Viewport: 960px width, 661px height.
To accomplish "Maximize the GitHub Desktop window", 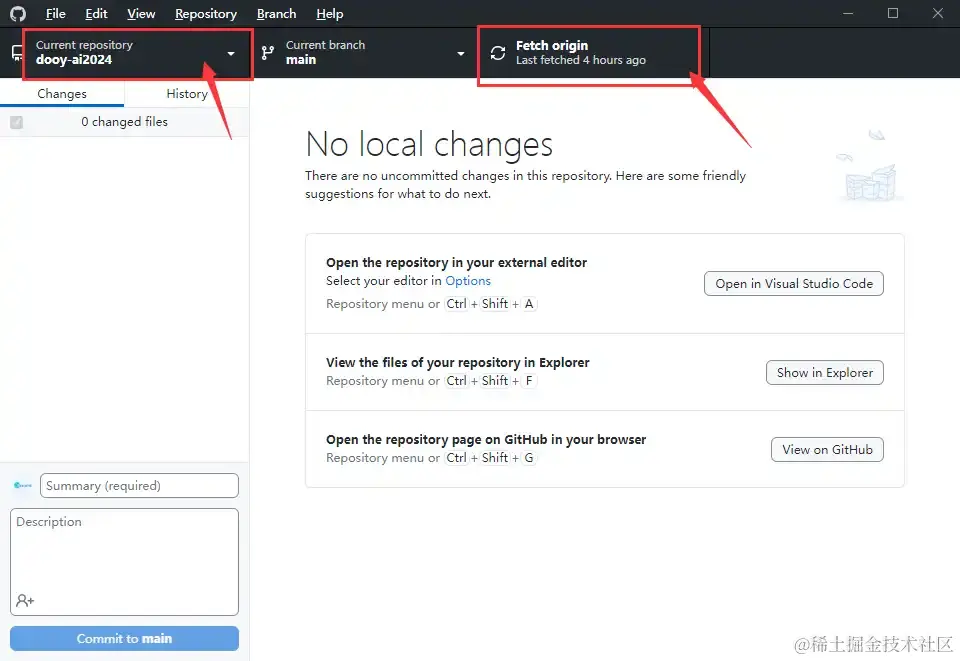I will click(893, 13).
